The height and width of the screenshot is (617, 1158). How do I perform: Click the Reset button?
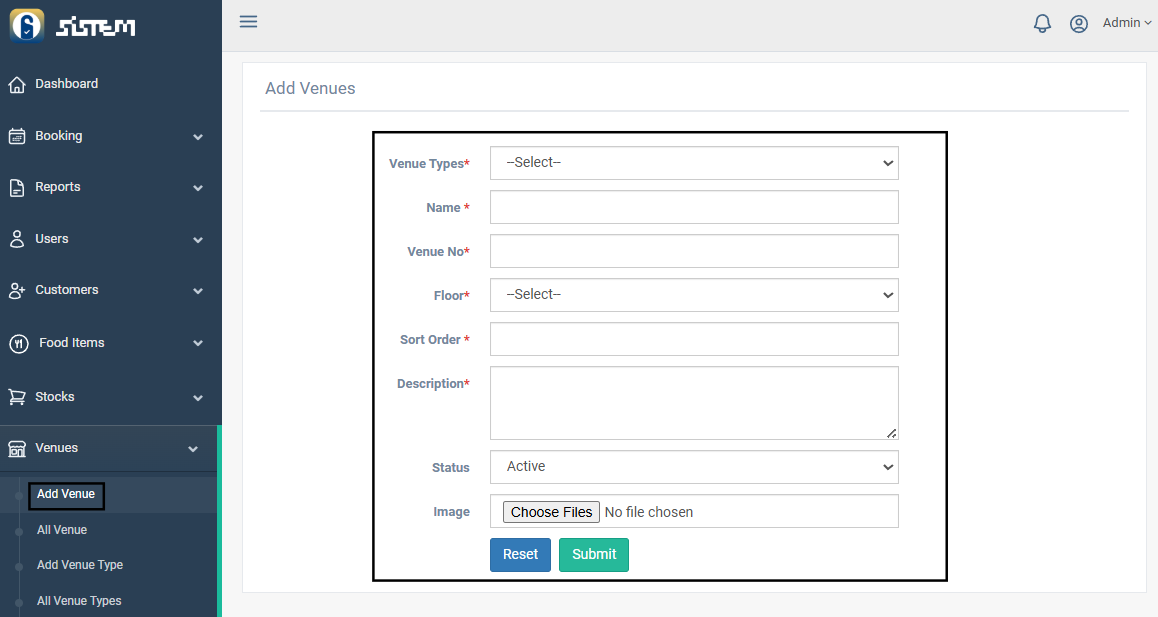[521, 555]
